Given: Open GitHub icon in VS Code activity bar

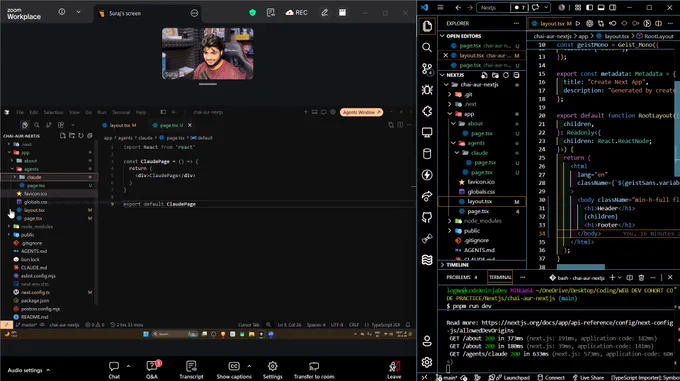Looking at the screenshot, I should tap(427, 217).
